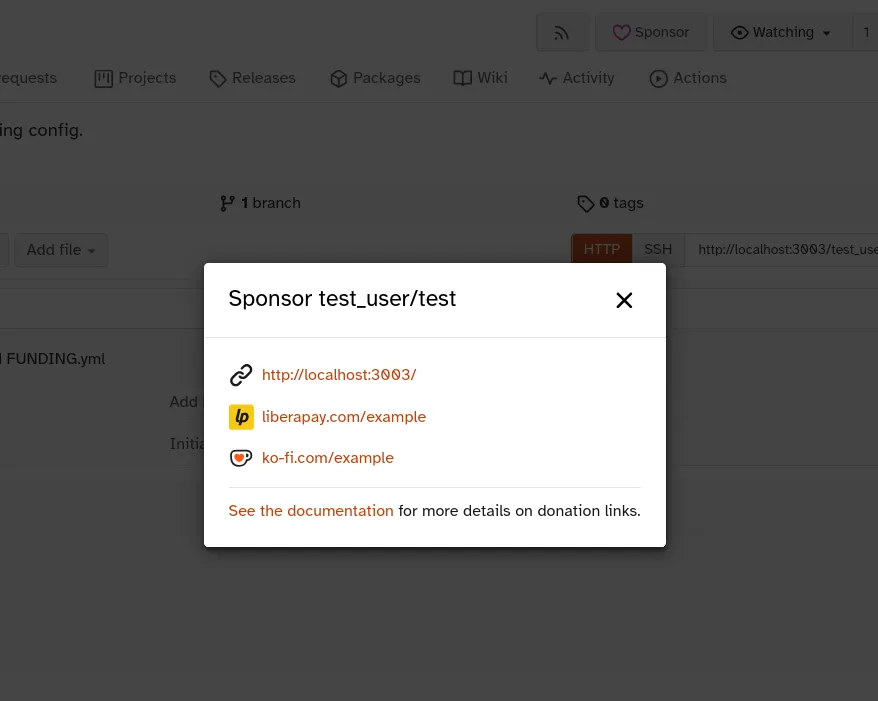Click the Liberapay logo icon
The image size is (878, 701).
tap(241, 417)
